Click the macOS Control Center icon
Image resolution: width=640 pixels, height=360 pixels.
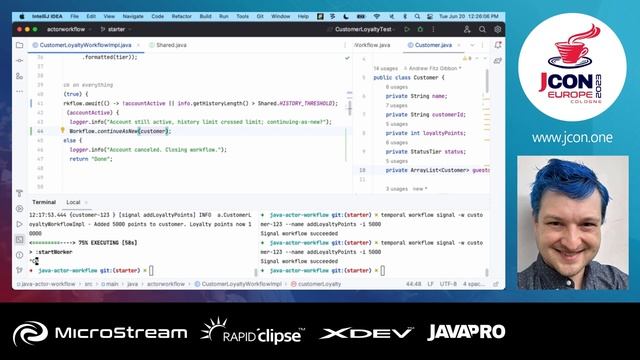point(430,16)
